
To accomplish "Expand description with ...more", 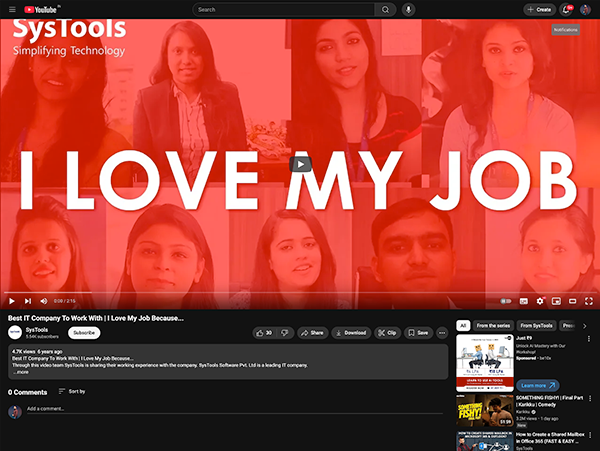I will tap(21, 372).
